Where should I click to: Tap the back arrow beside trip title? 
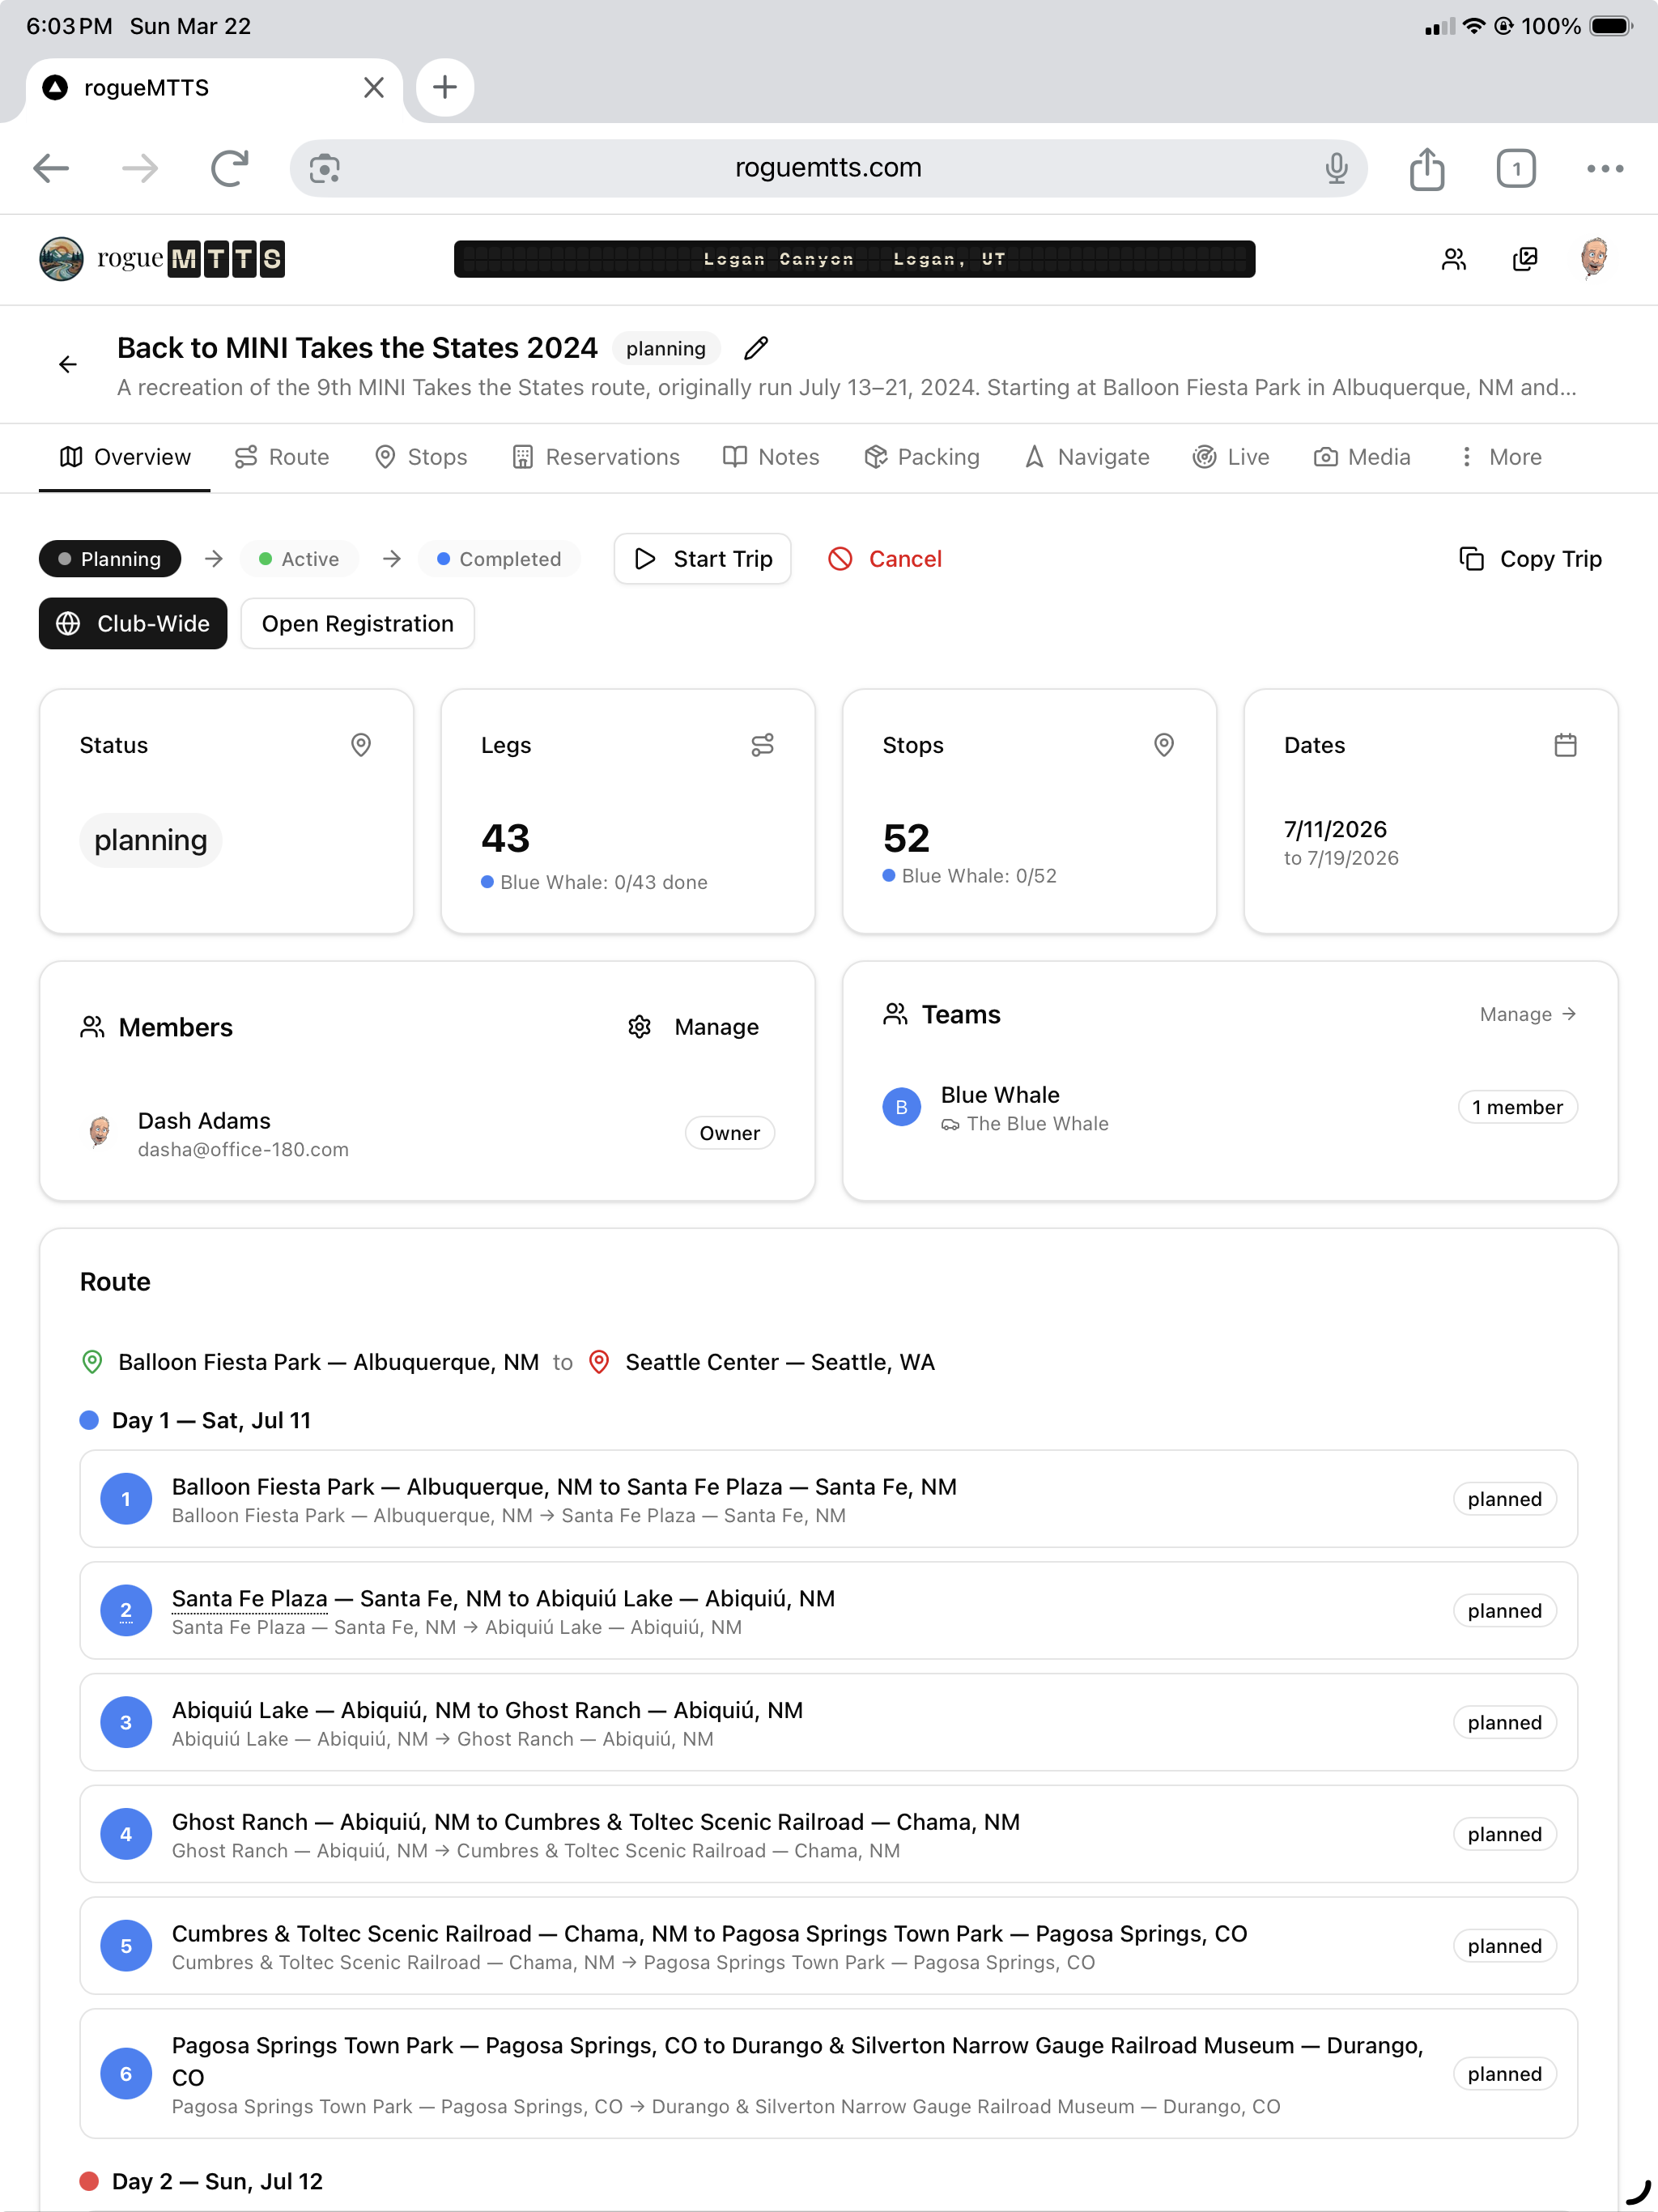pos(68,365)
